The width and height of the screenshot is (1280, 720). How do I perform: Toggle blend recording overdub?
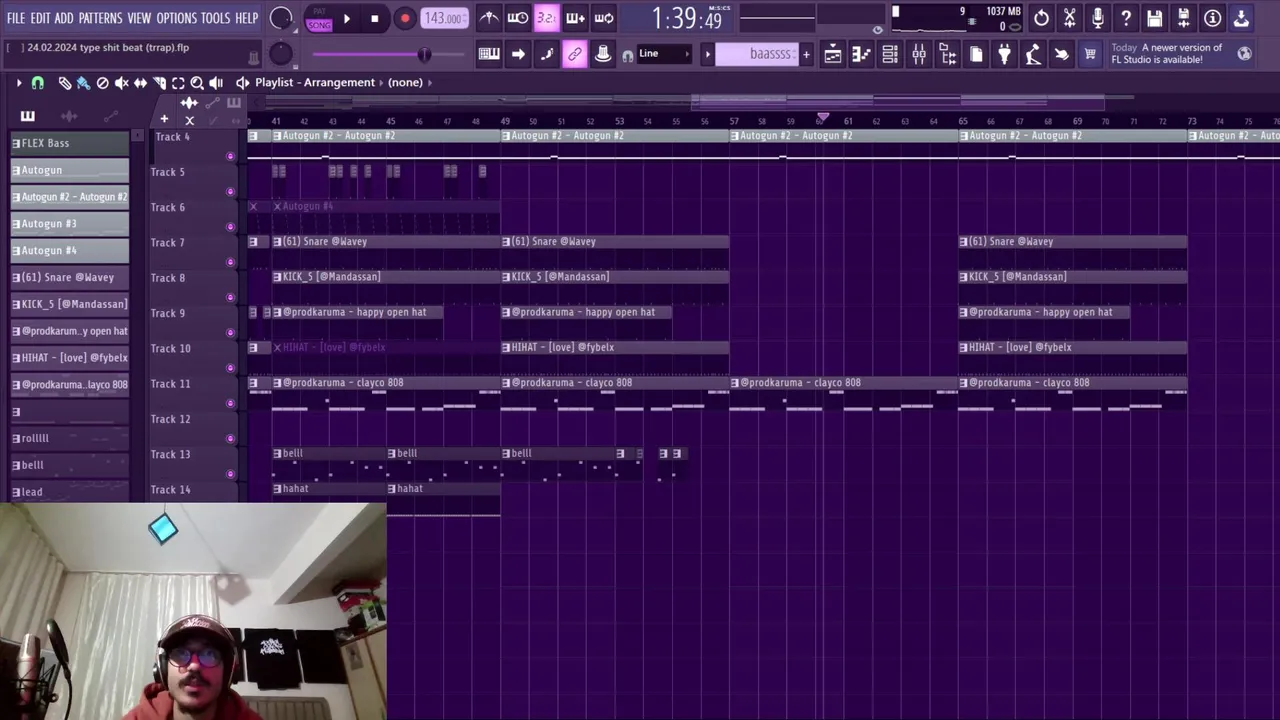[576, 18]
